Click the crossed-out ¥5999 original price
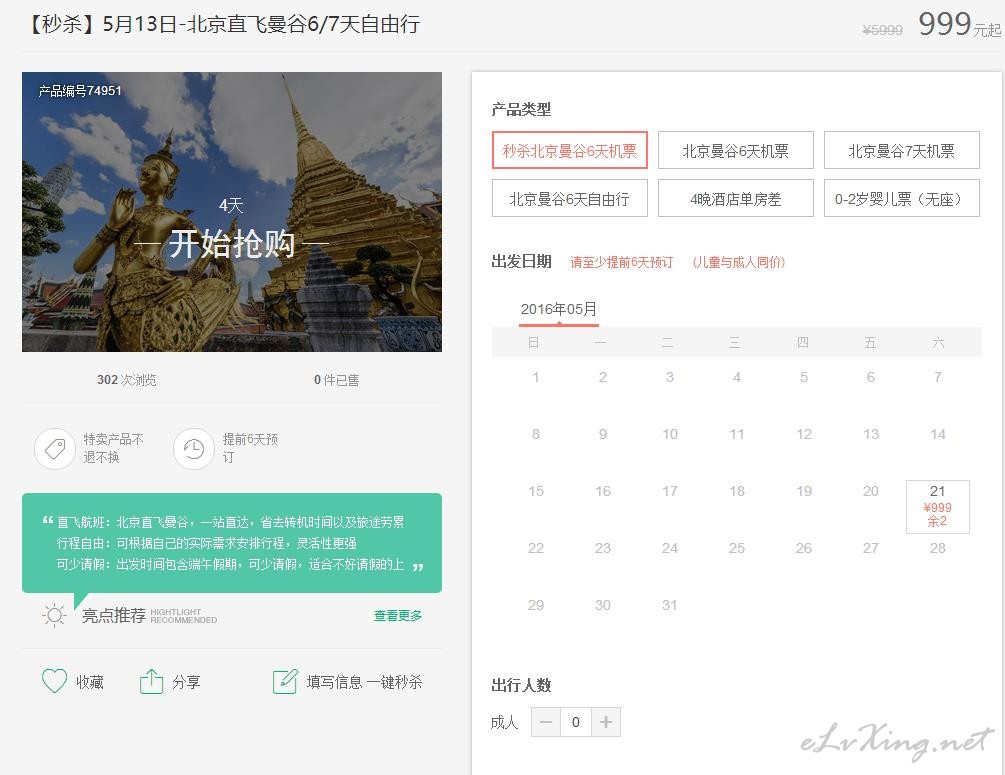 tap(883, 30)
